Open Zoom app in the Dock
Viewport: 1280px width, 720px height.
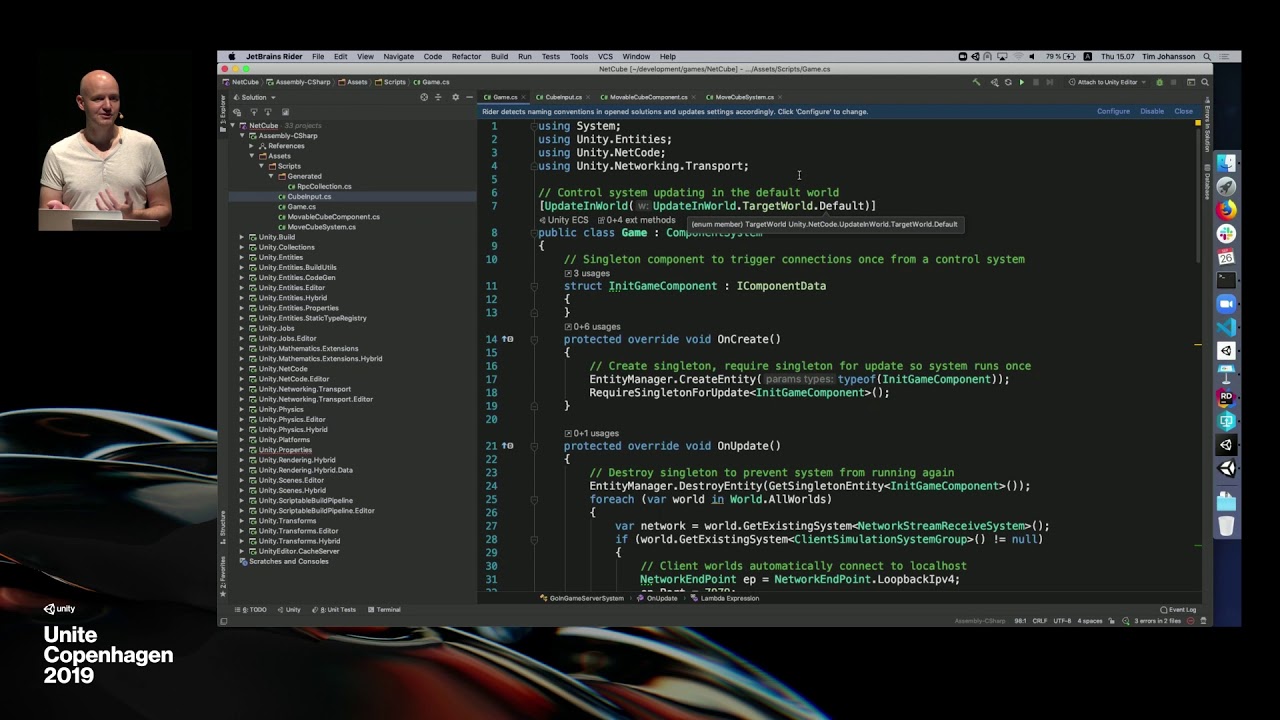[1226, 304]
